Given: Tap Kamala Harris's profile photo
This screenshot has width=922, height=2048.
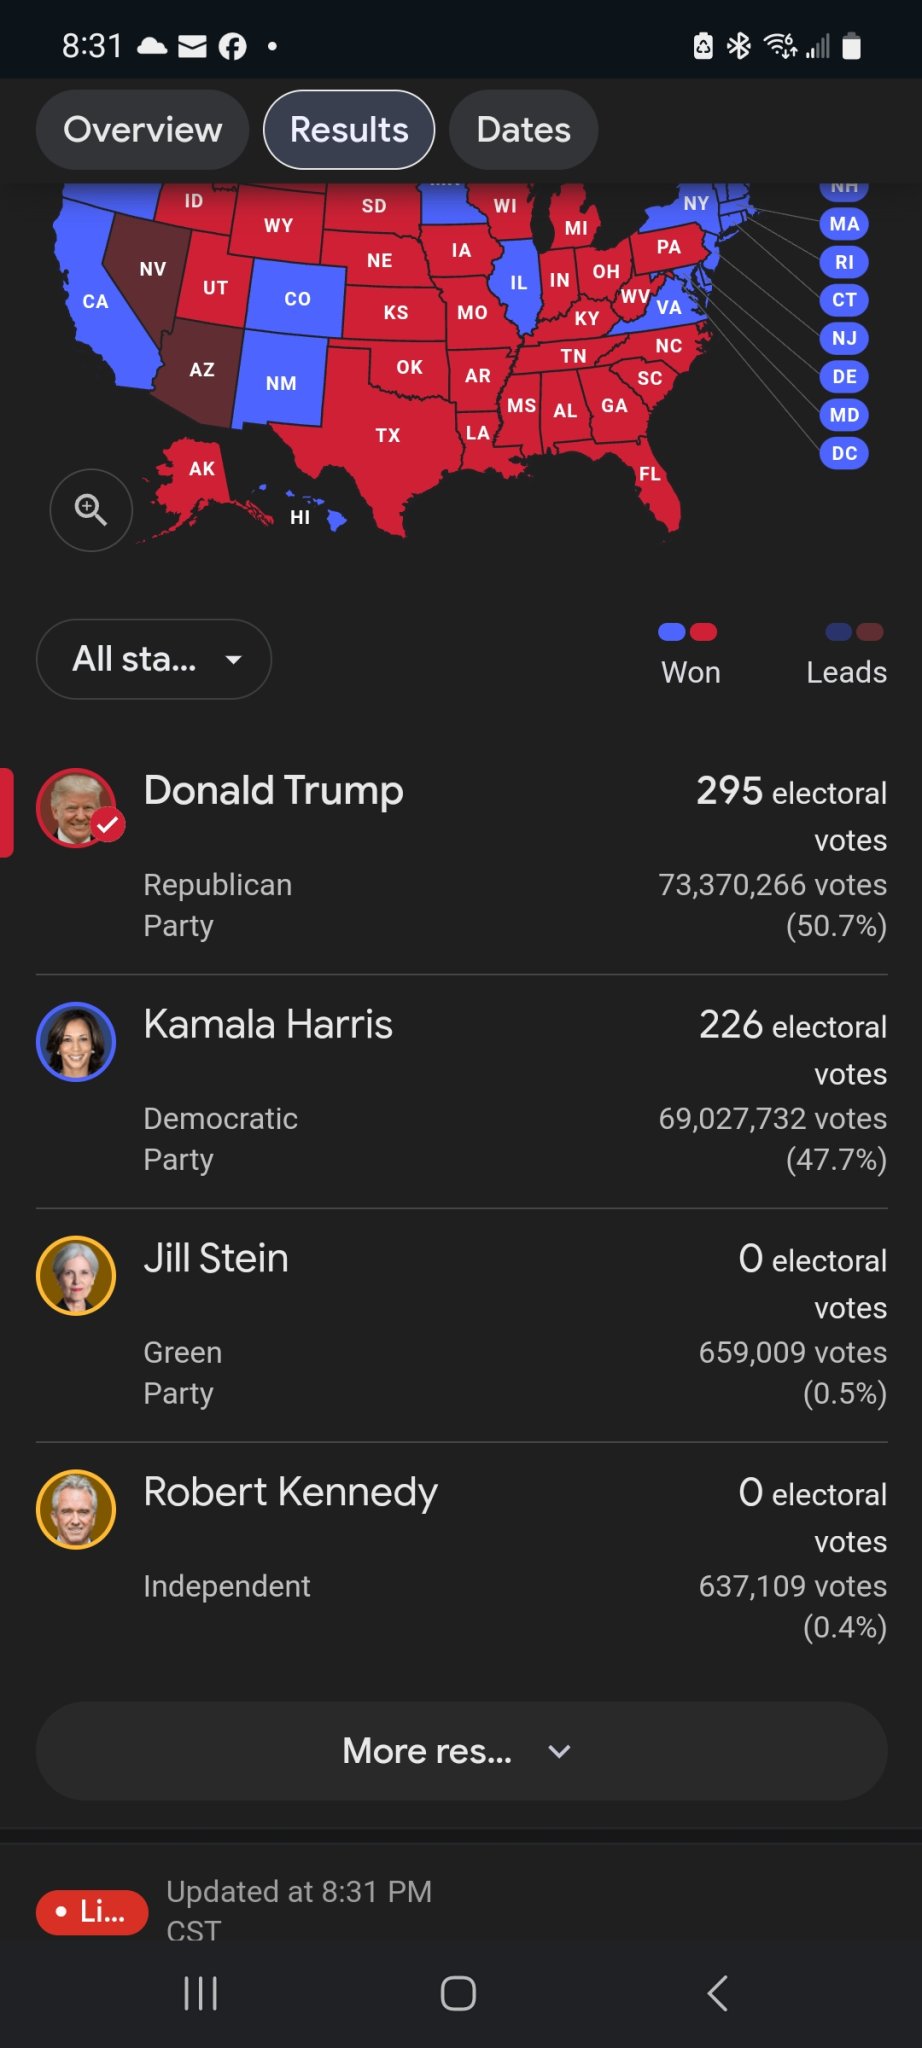Looking at the screenshot, I should pos(76,1041).
